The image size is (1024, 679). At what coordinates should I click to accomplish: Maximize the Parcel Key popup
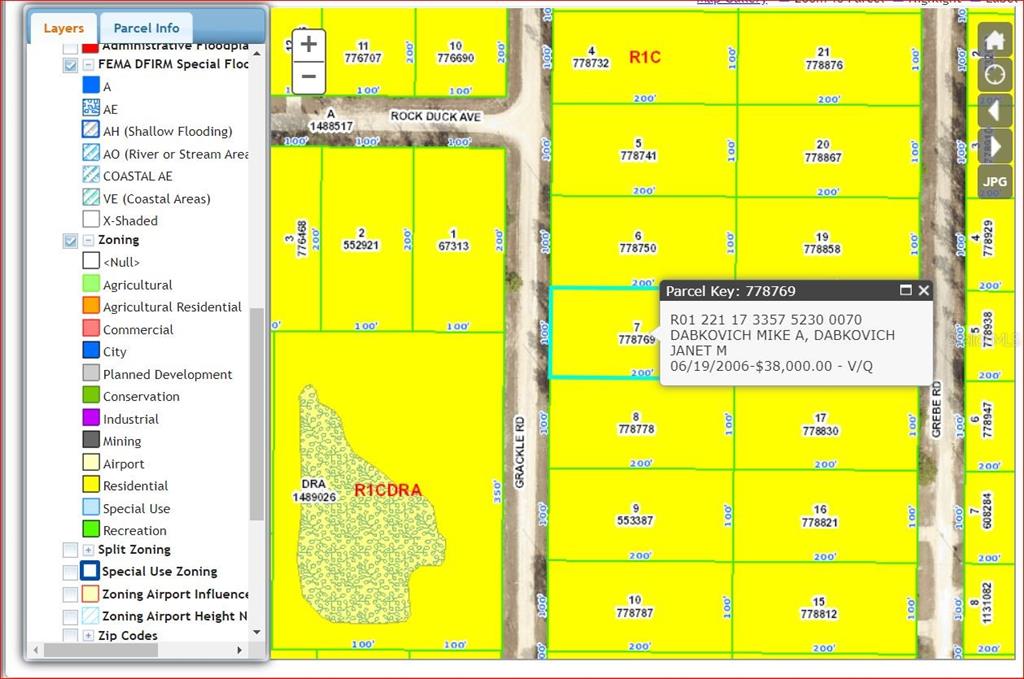coord(905,291)
